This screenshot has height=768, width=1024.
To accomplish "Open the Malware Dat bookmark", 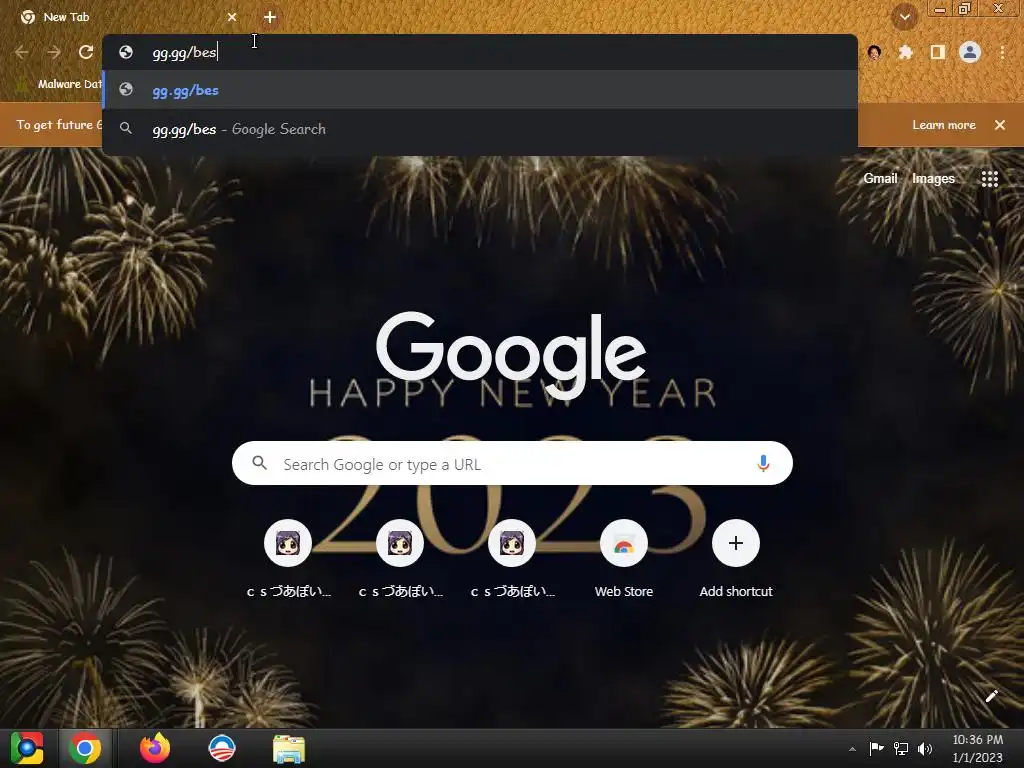I will coord(59,84).
